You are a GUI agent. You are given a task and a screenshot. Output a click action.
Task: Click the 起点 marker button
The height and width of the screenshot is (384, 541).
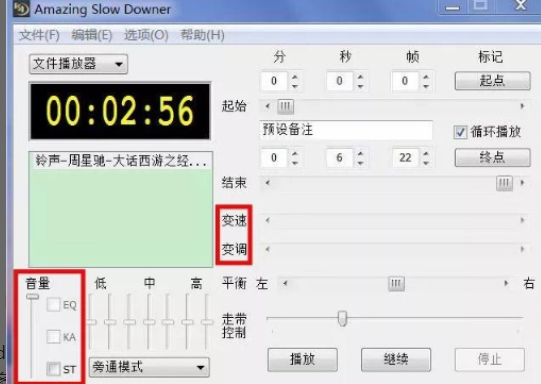click(492, 81)
